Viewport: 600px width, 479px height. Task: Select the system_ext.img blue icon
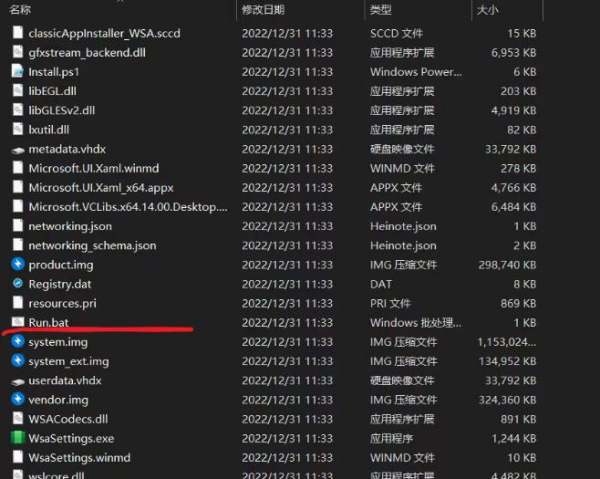(x=18, y=360)
